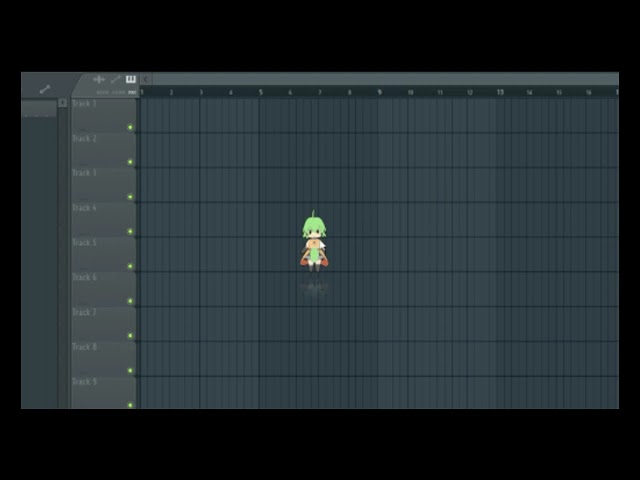Click the left-arrow collapse button beside picker

coord(146,79)
